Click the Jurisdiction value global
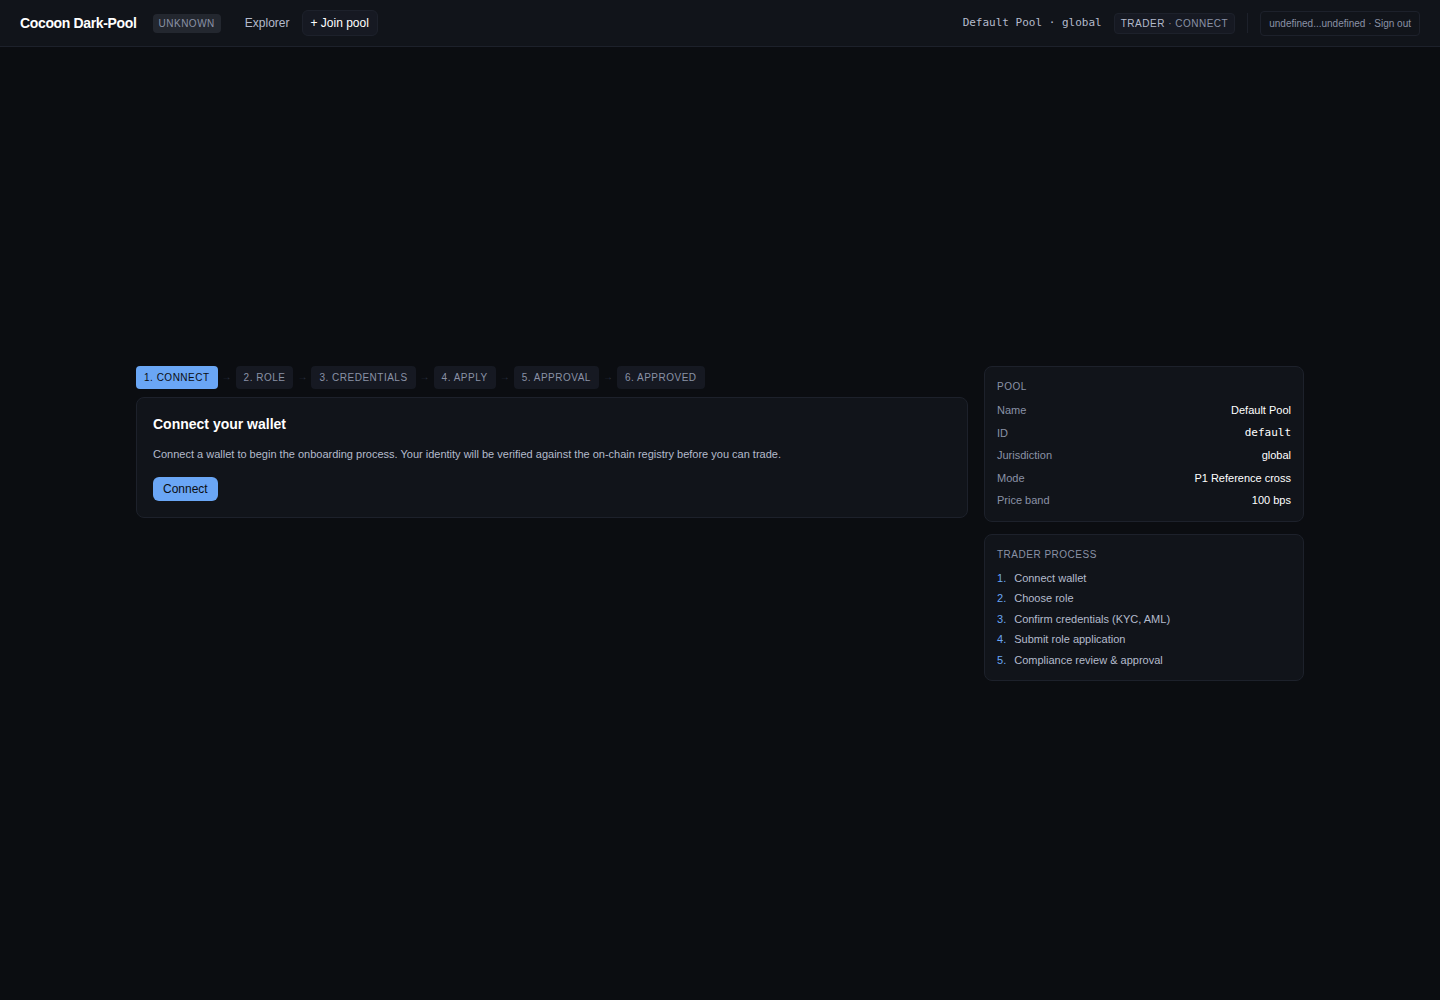 coord(1276,455)
